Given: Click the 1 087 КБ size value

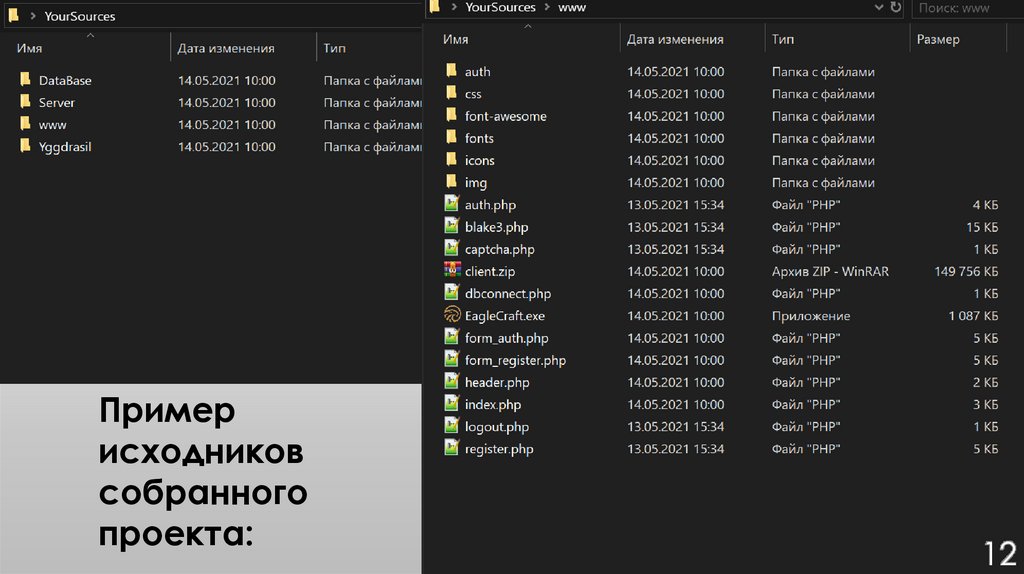Looking at the screenshot, I should (973, 315).
